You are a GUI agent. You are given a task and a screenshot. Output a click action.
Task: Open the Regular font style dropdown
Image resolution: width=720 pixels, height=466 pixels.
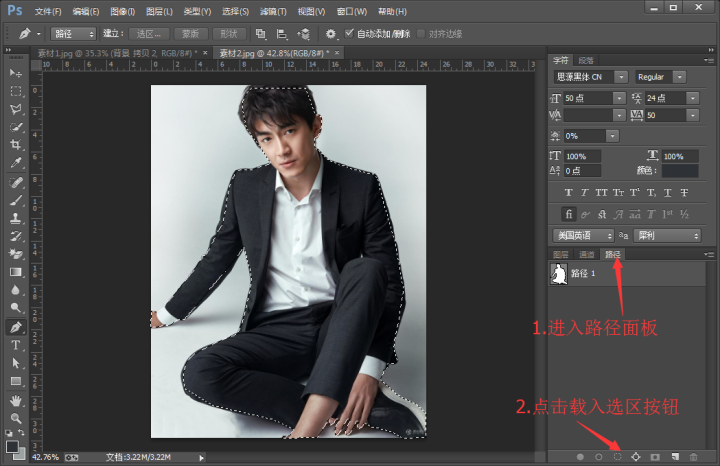point(680,77)
